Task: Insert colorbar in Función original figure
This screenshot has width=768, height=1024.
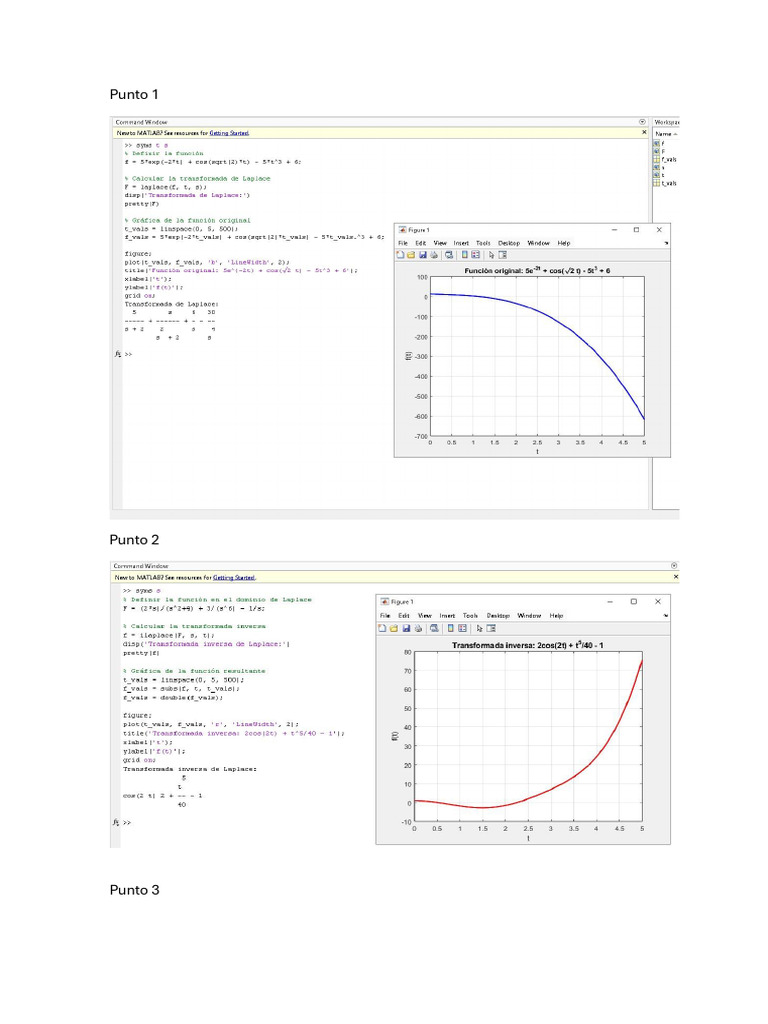Action: tap(464, 255)
